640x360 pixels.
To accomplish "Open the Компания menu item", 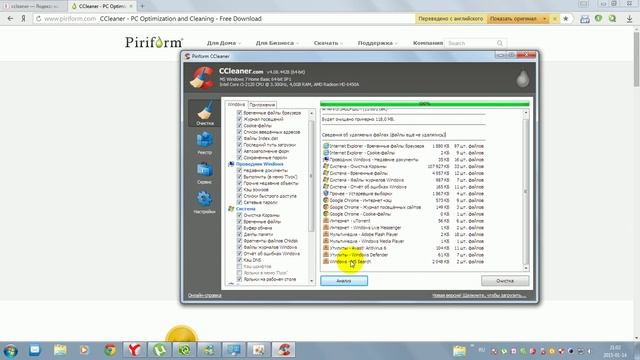I will click(428, 43).
